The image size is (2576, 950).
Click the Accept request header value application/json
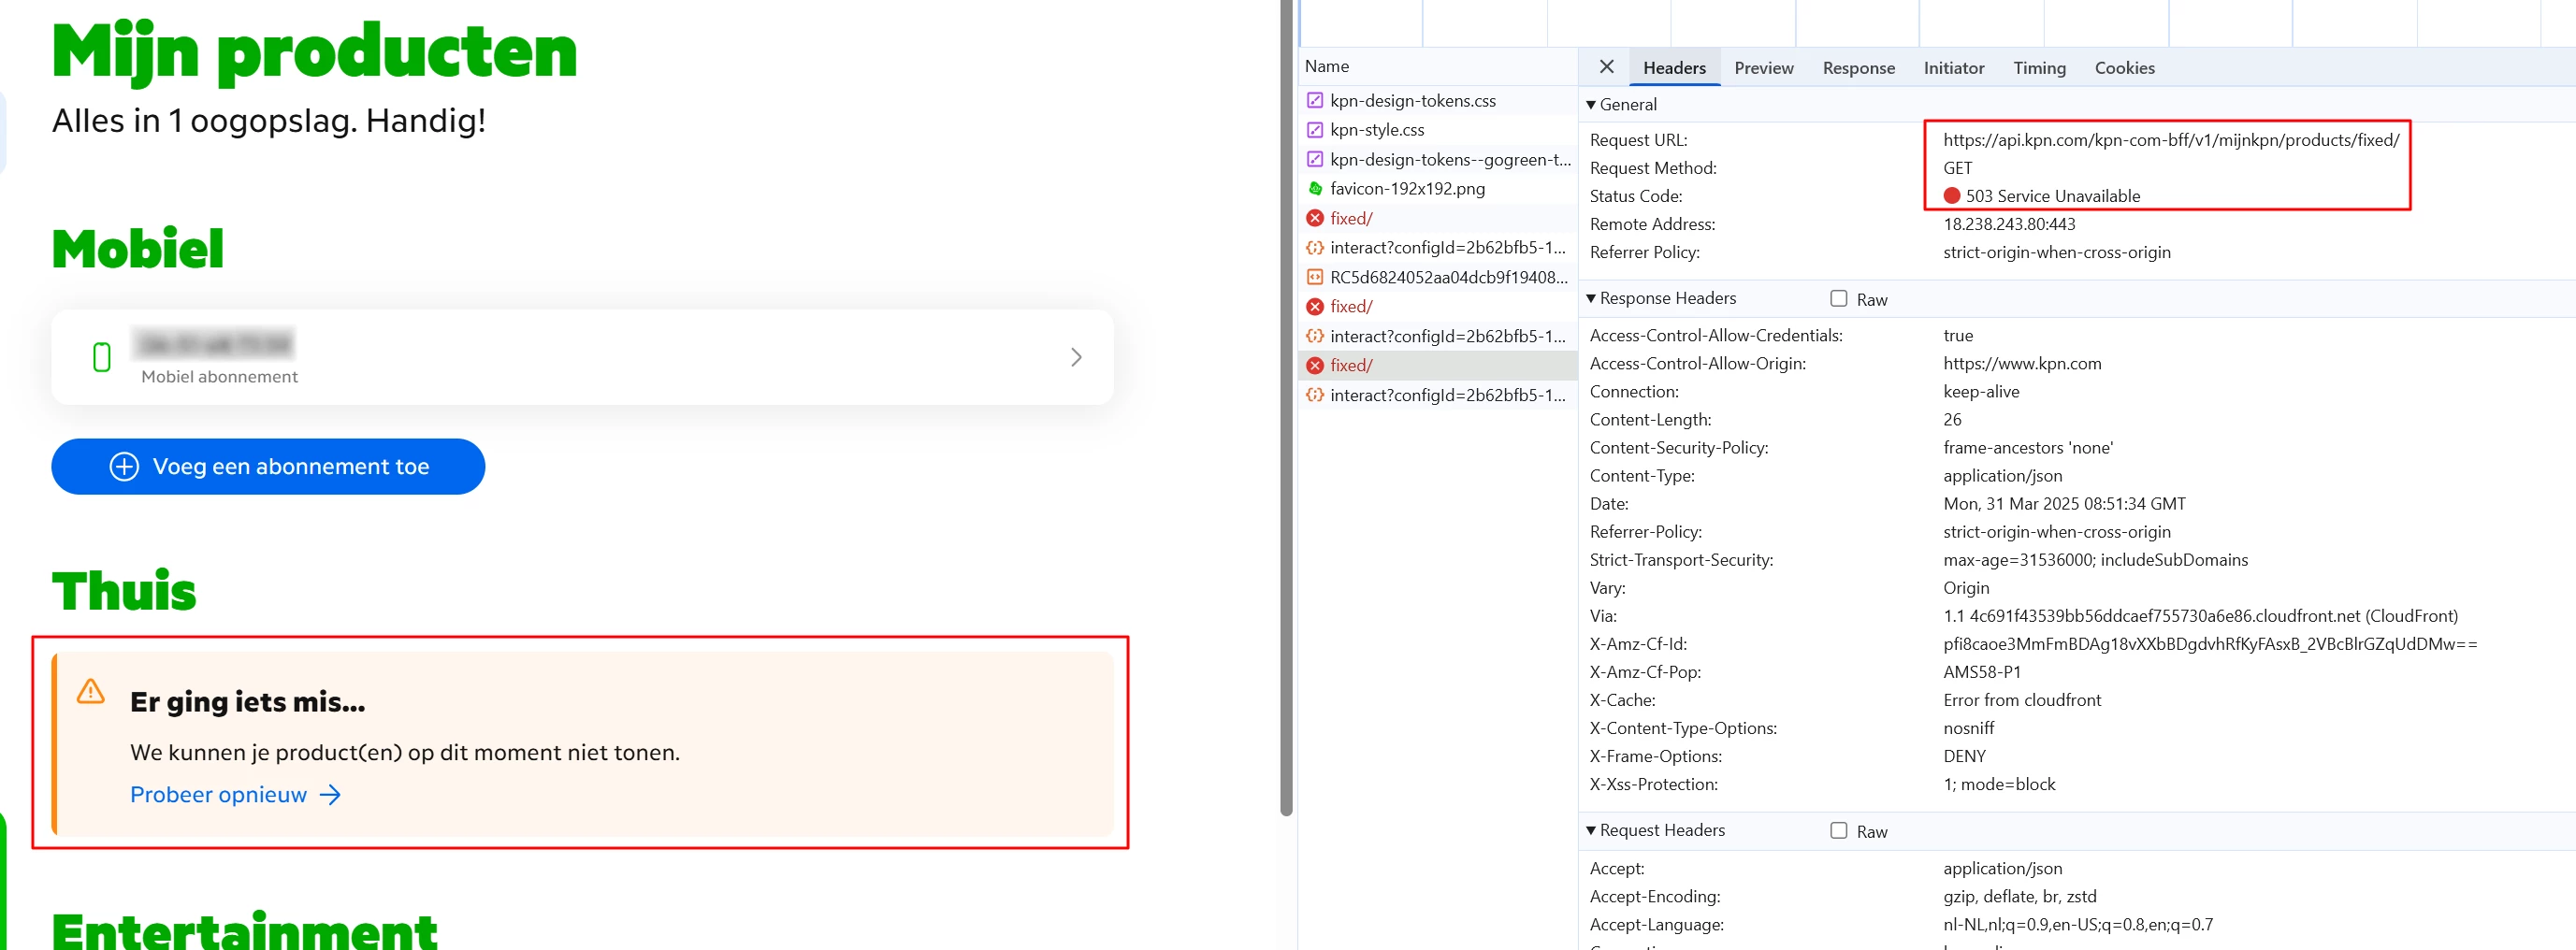[x=2002, y=868]
